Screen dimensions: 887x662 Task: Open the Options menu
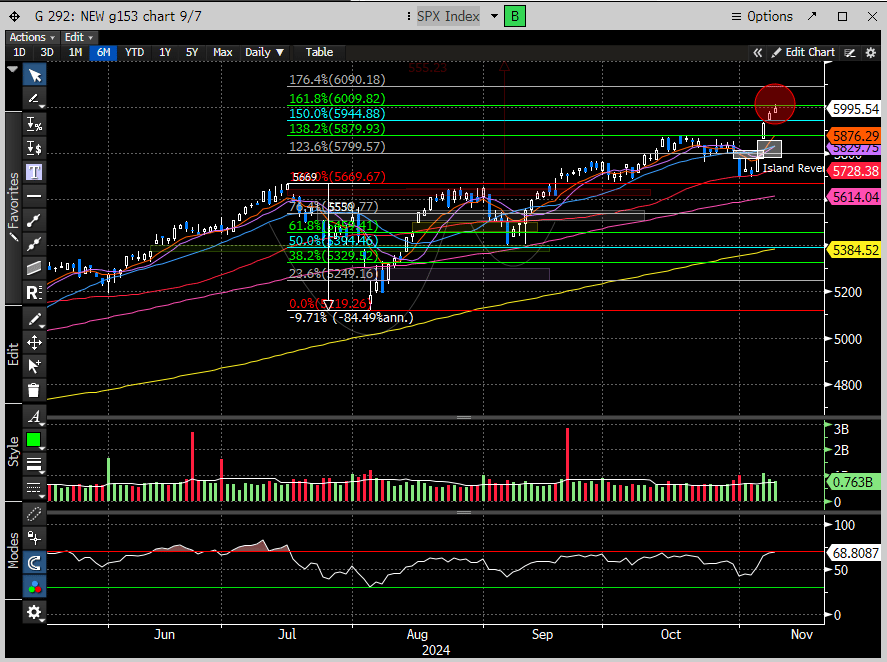[762, 16]
